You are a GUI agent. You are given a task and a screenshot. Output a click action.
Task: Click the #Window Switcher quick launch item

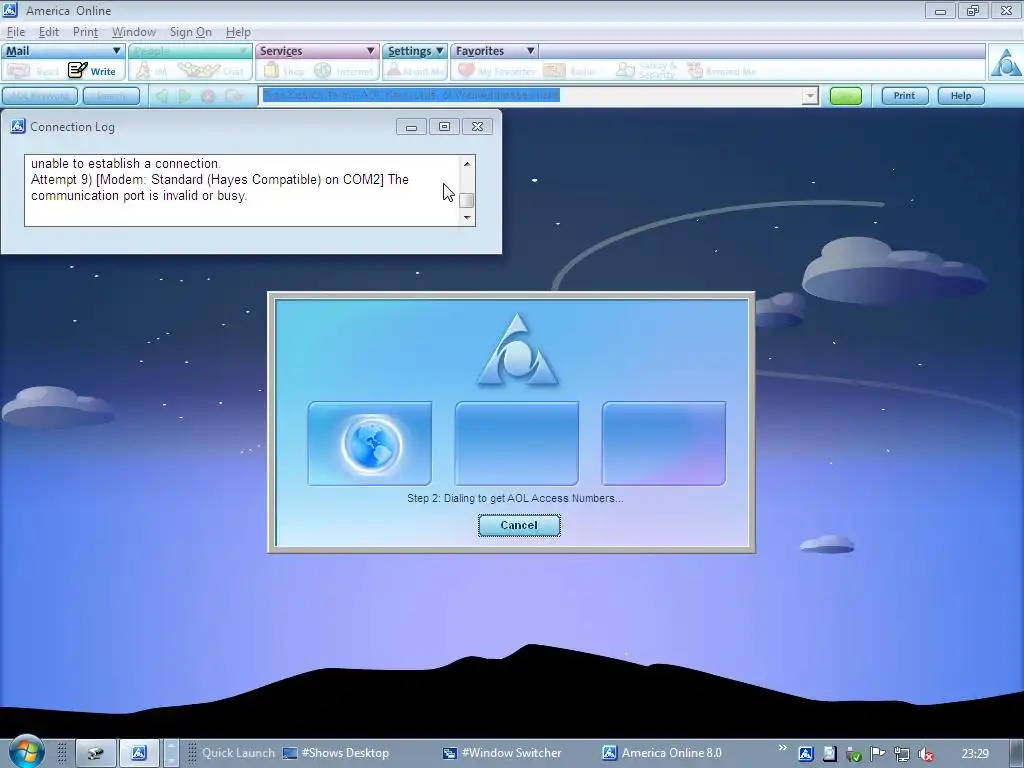coord(502,753)
